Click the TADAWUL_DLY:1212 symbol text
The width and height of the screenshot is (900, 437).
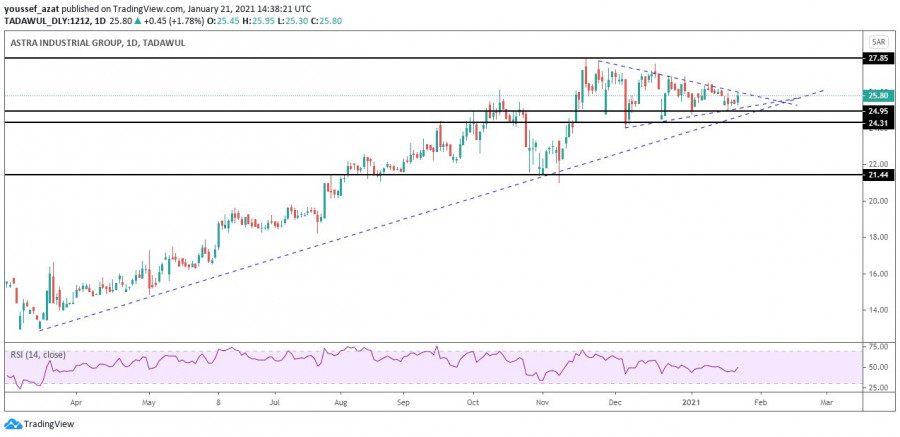(40, 19)
